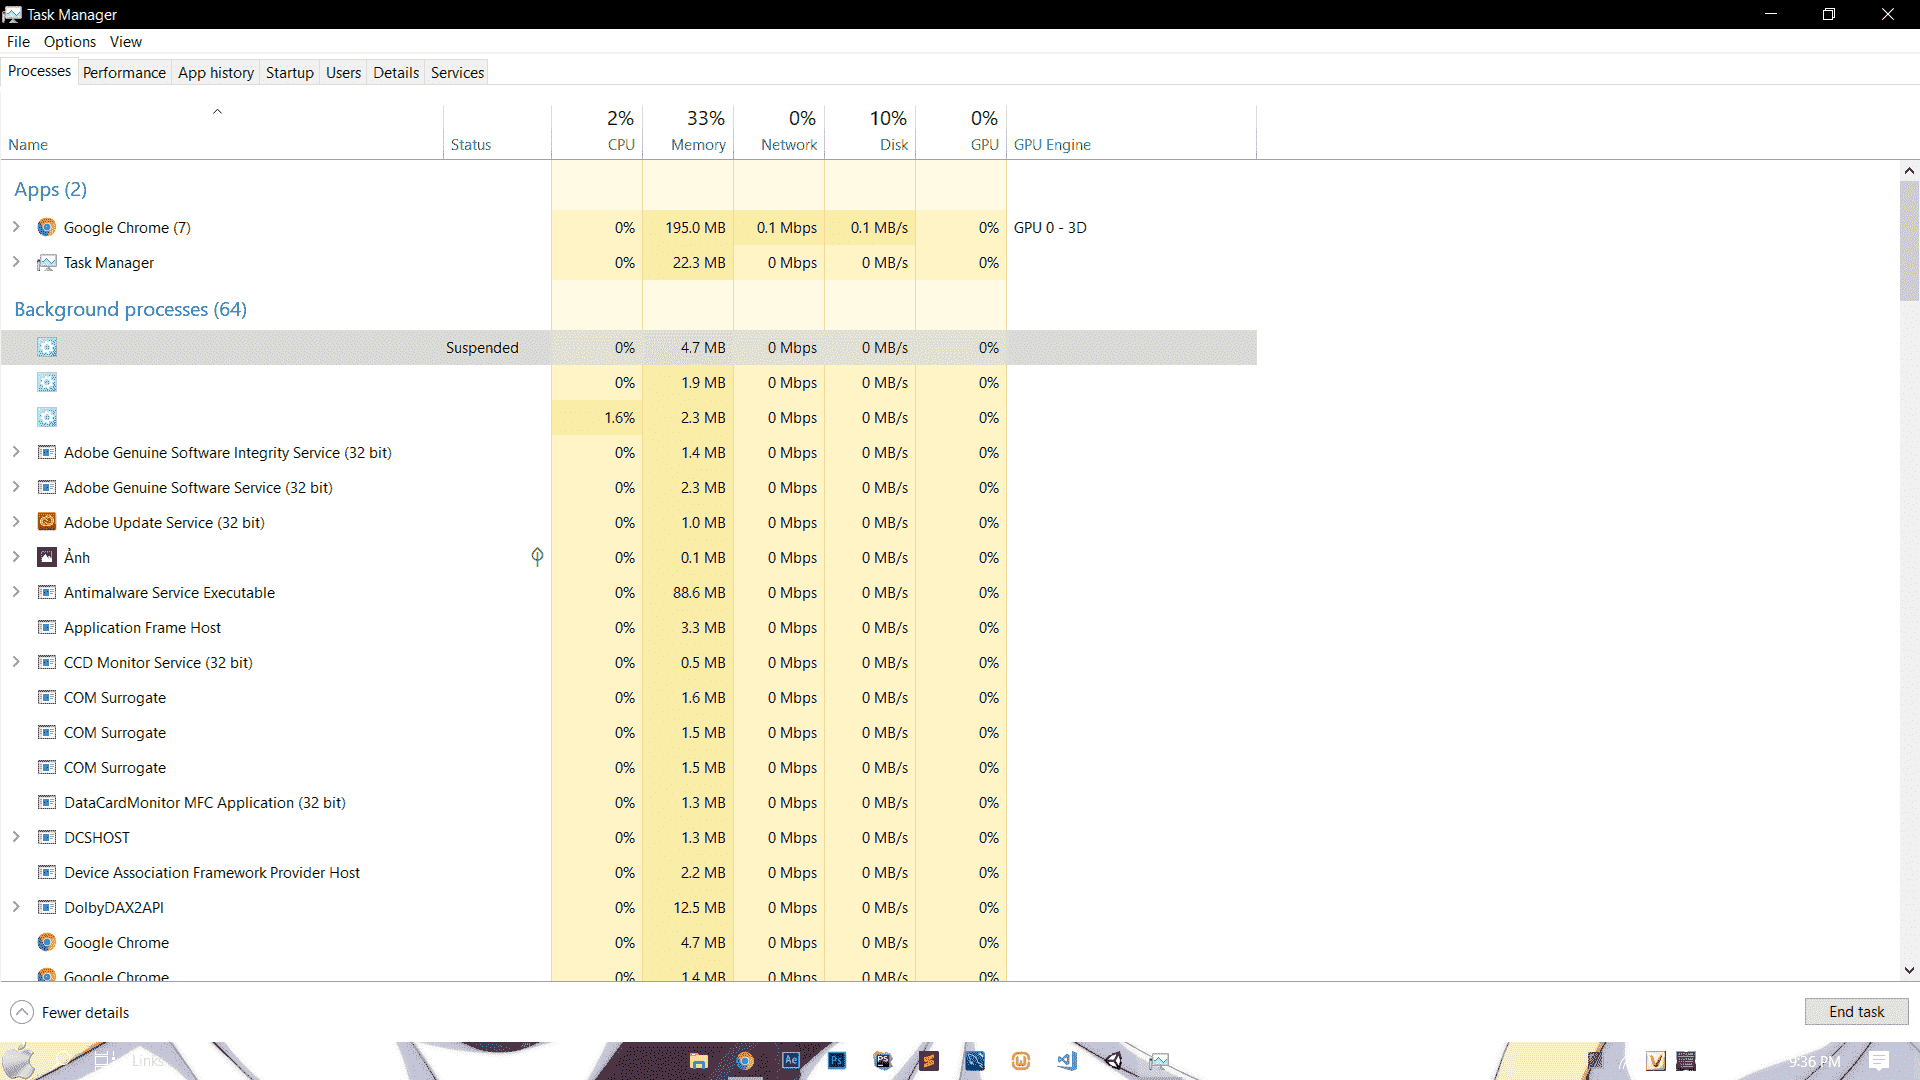Expand Adobe Genuine Software Integrity Service
The height and width of the screenshot is (1080, 1920).
click(x=16, y=452)
